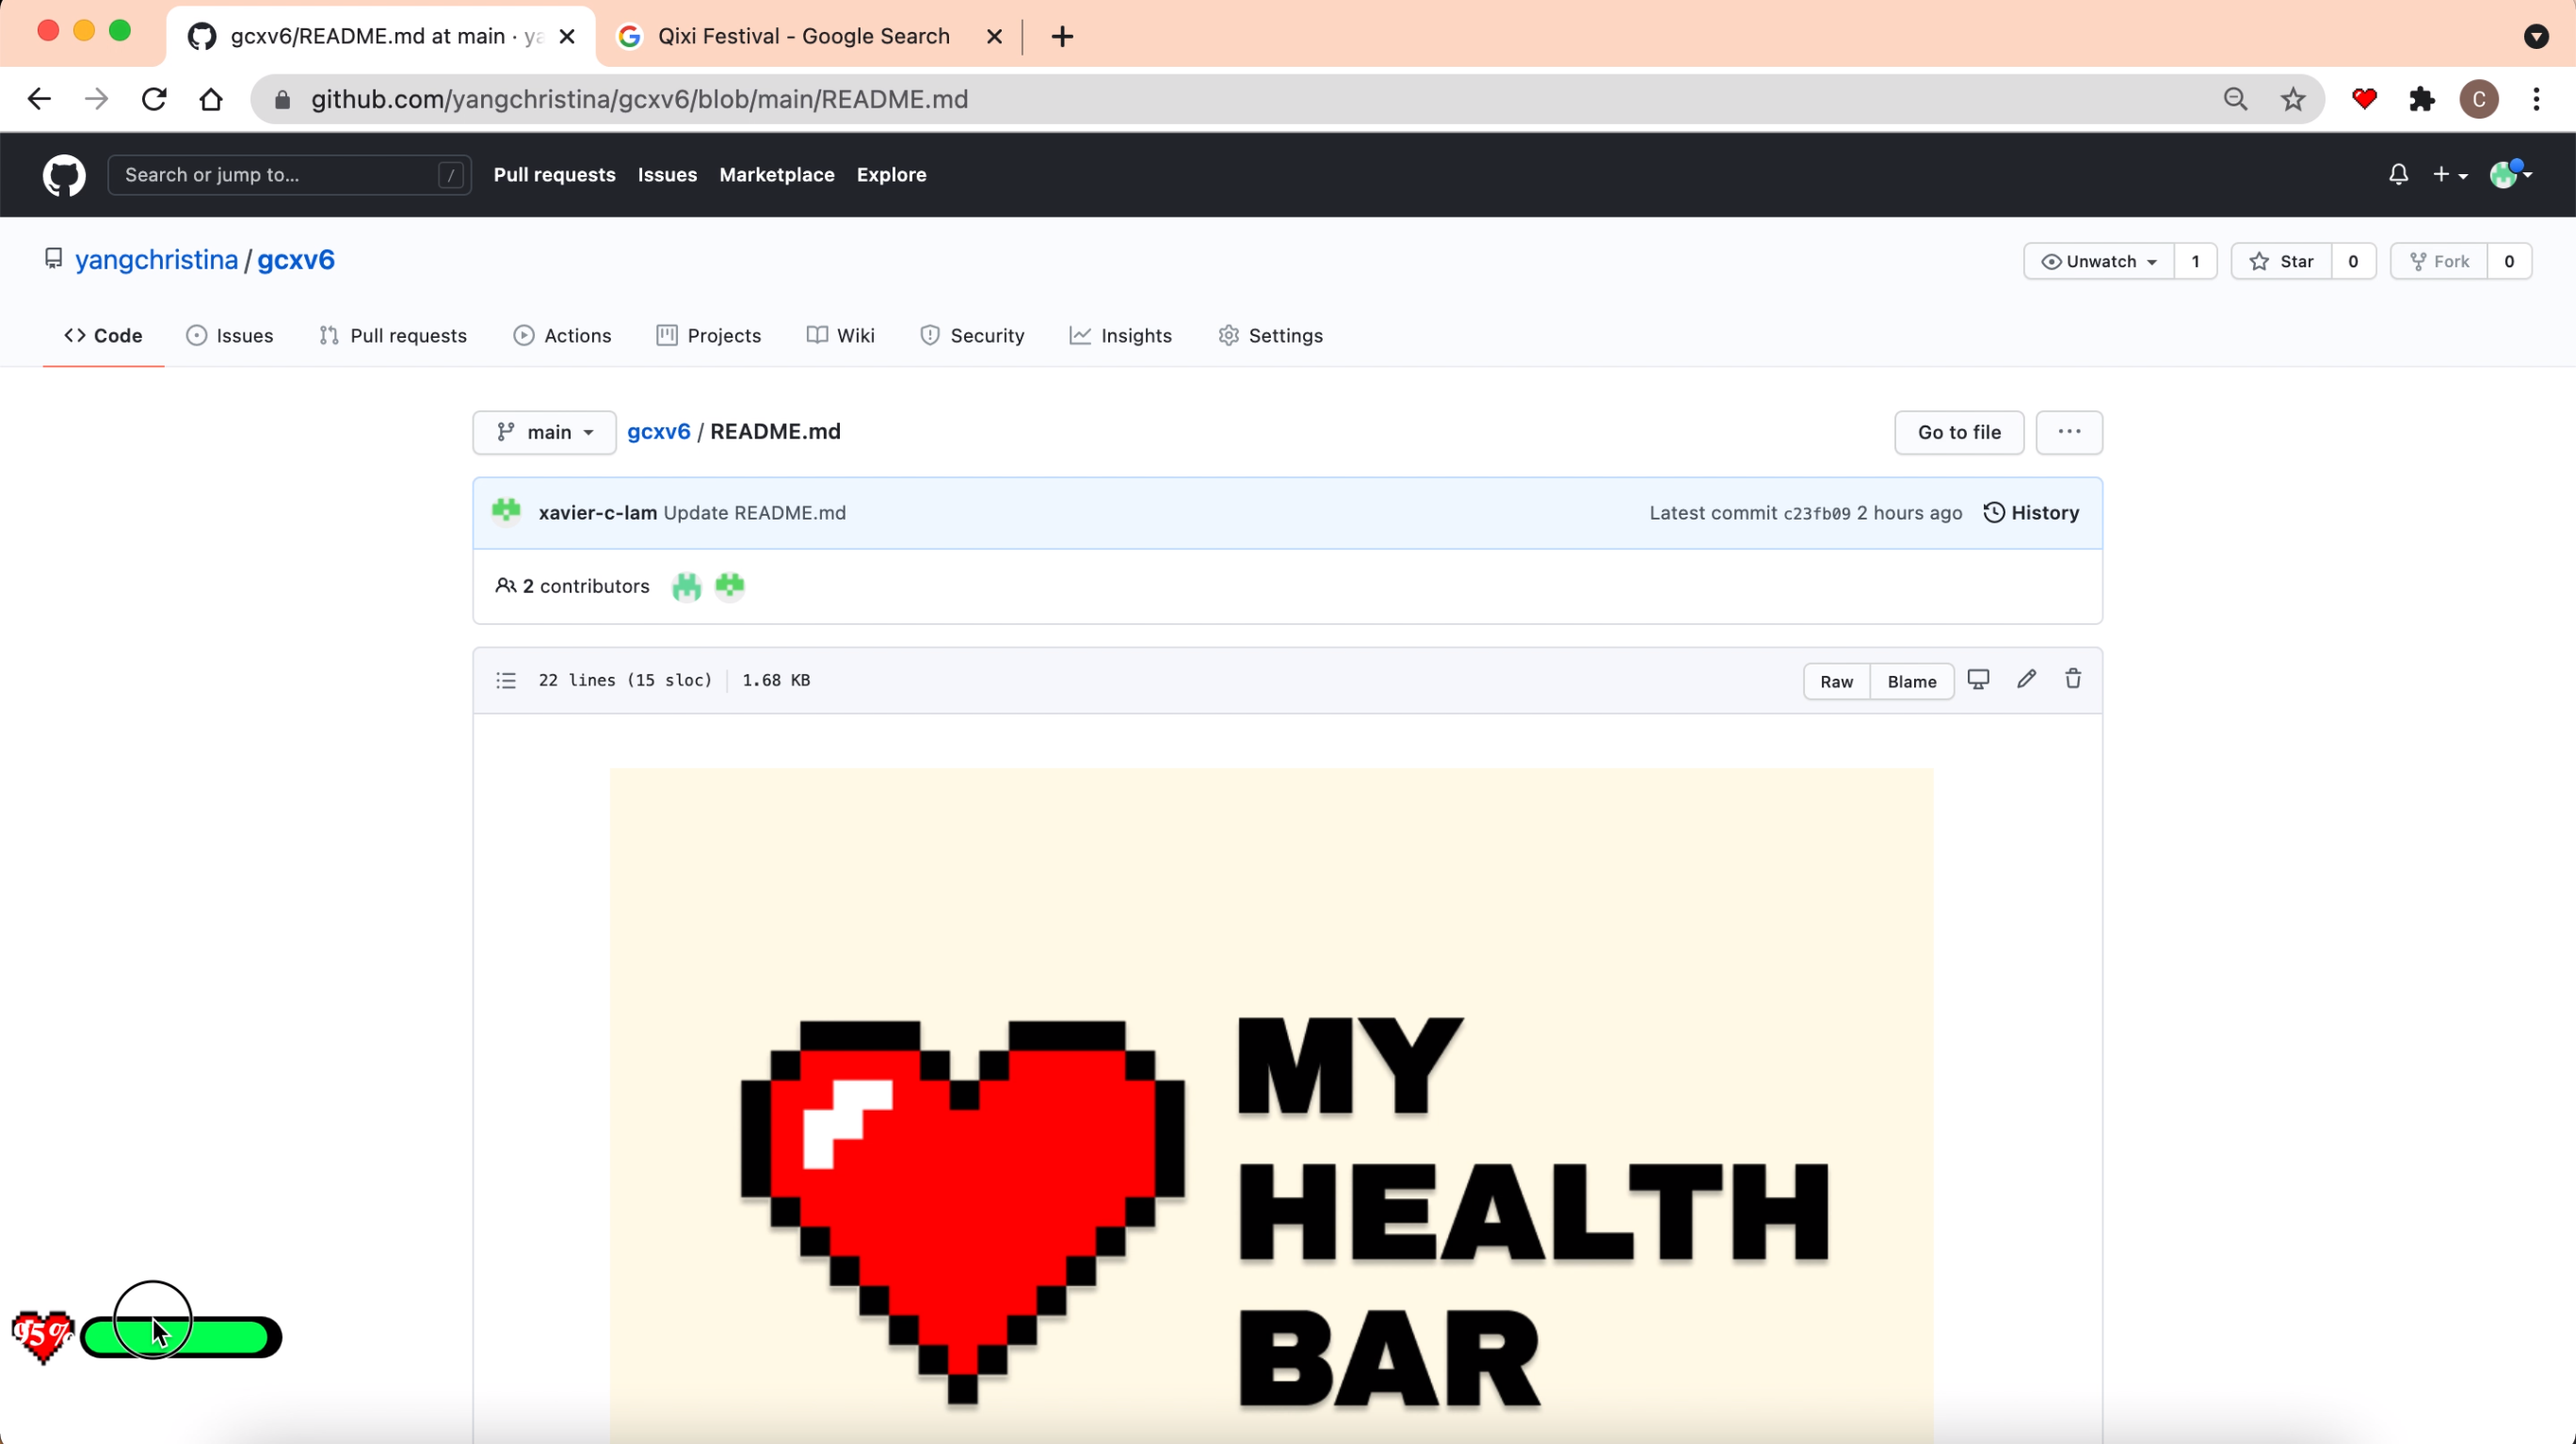Image resolution: width=2576 pixels, height=1444 pixels.
Task: Click the pencil icon to edit README.md
Action: point(2026,680)
